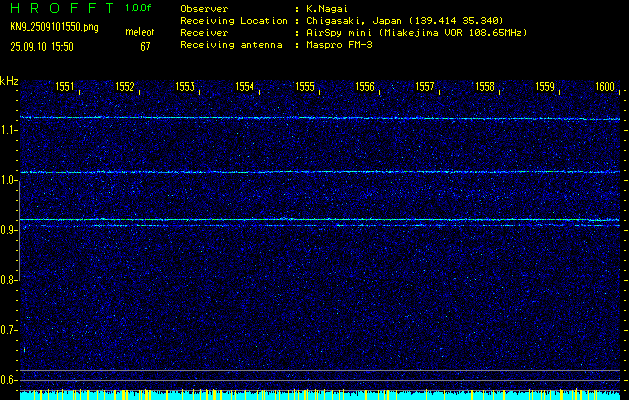Click the 1554 time marker
Screen dimensions: 629x400
[x=245, y=87]
